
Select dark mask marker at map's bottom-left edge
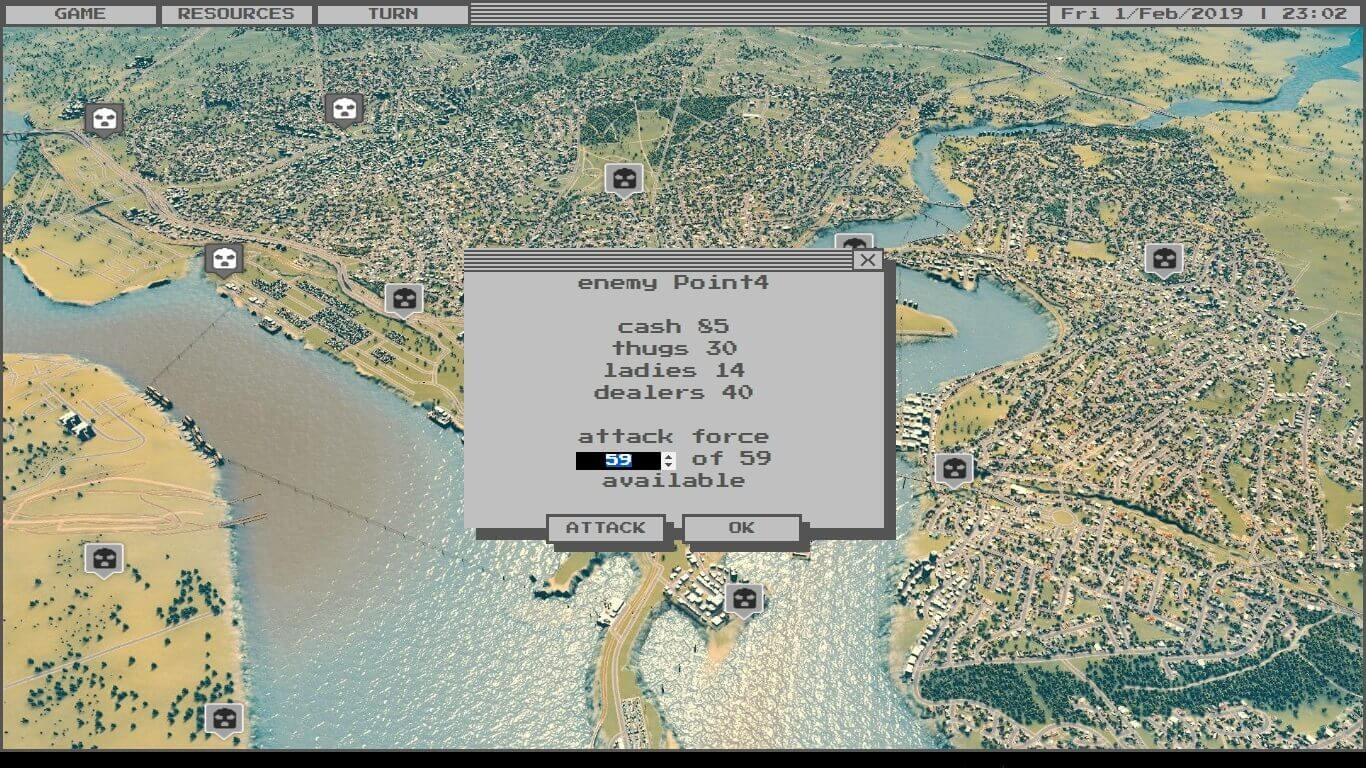224,720
